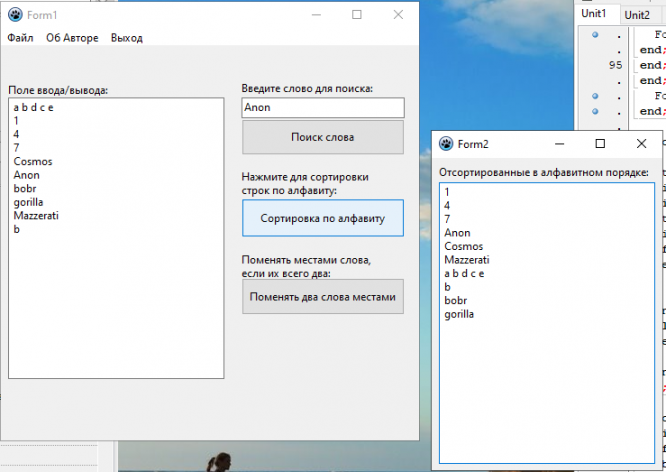
Task: Open the Файл menu
Action: 20,38
